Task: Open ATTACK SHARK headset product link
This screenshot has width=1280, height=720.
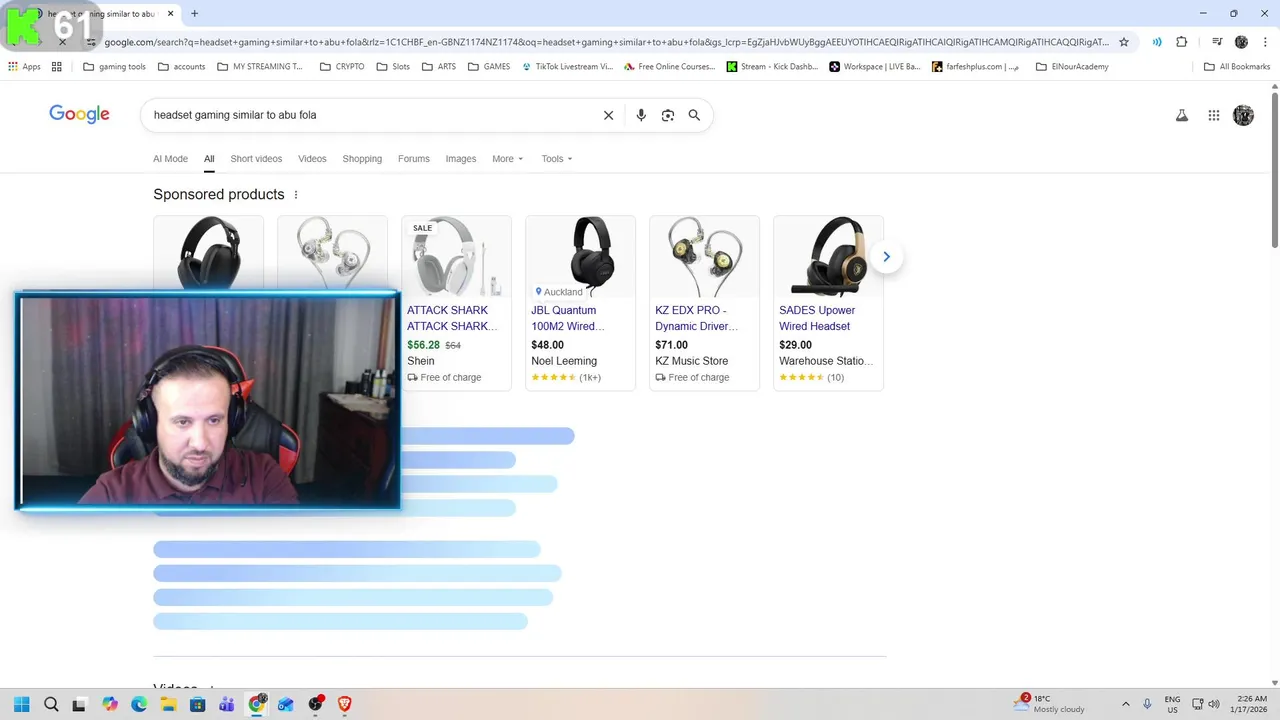Action: pos(452,318)
